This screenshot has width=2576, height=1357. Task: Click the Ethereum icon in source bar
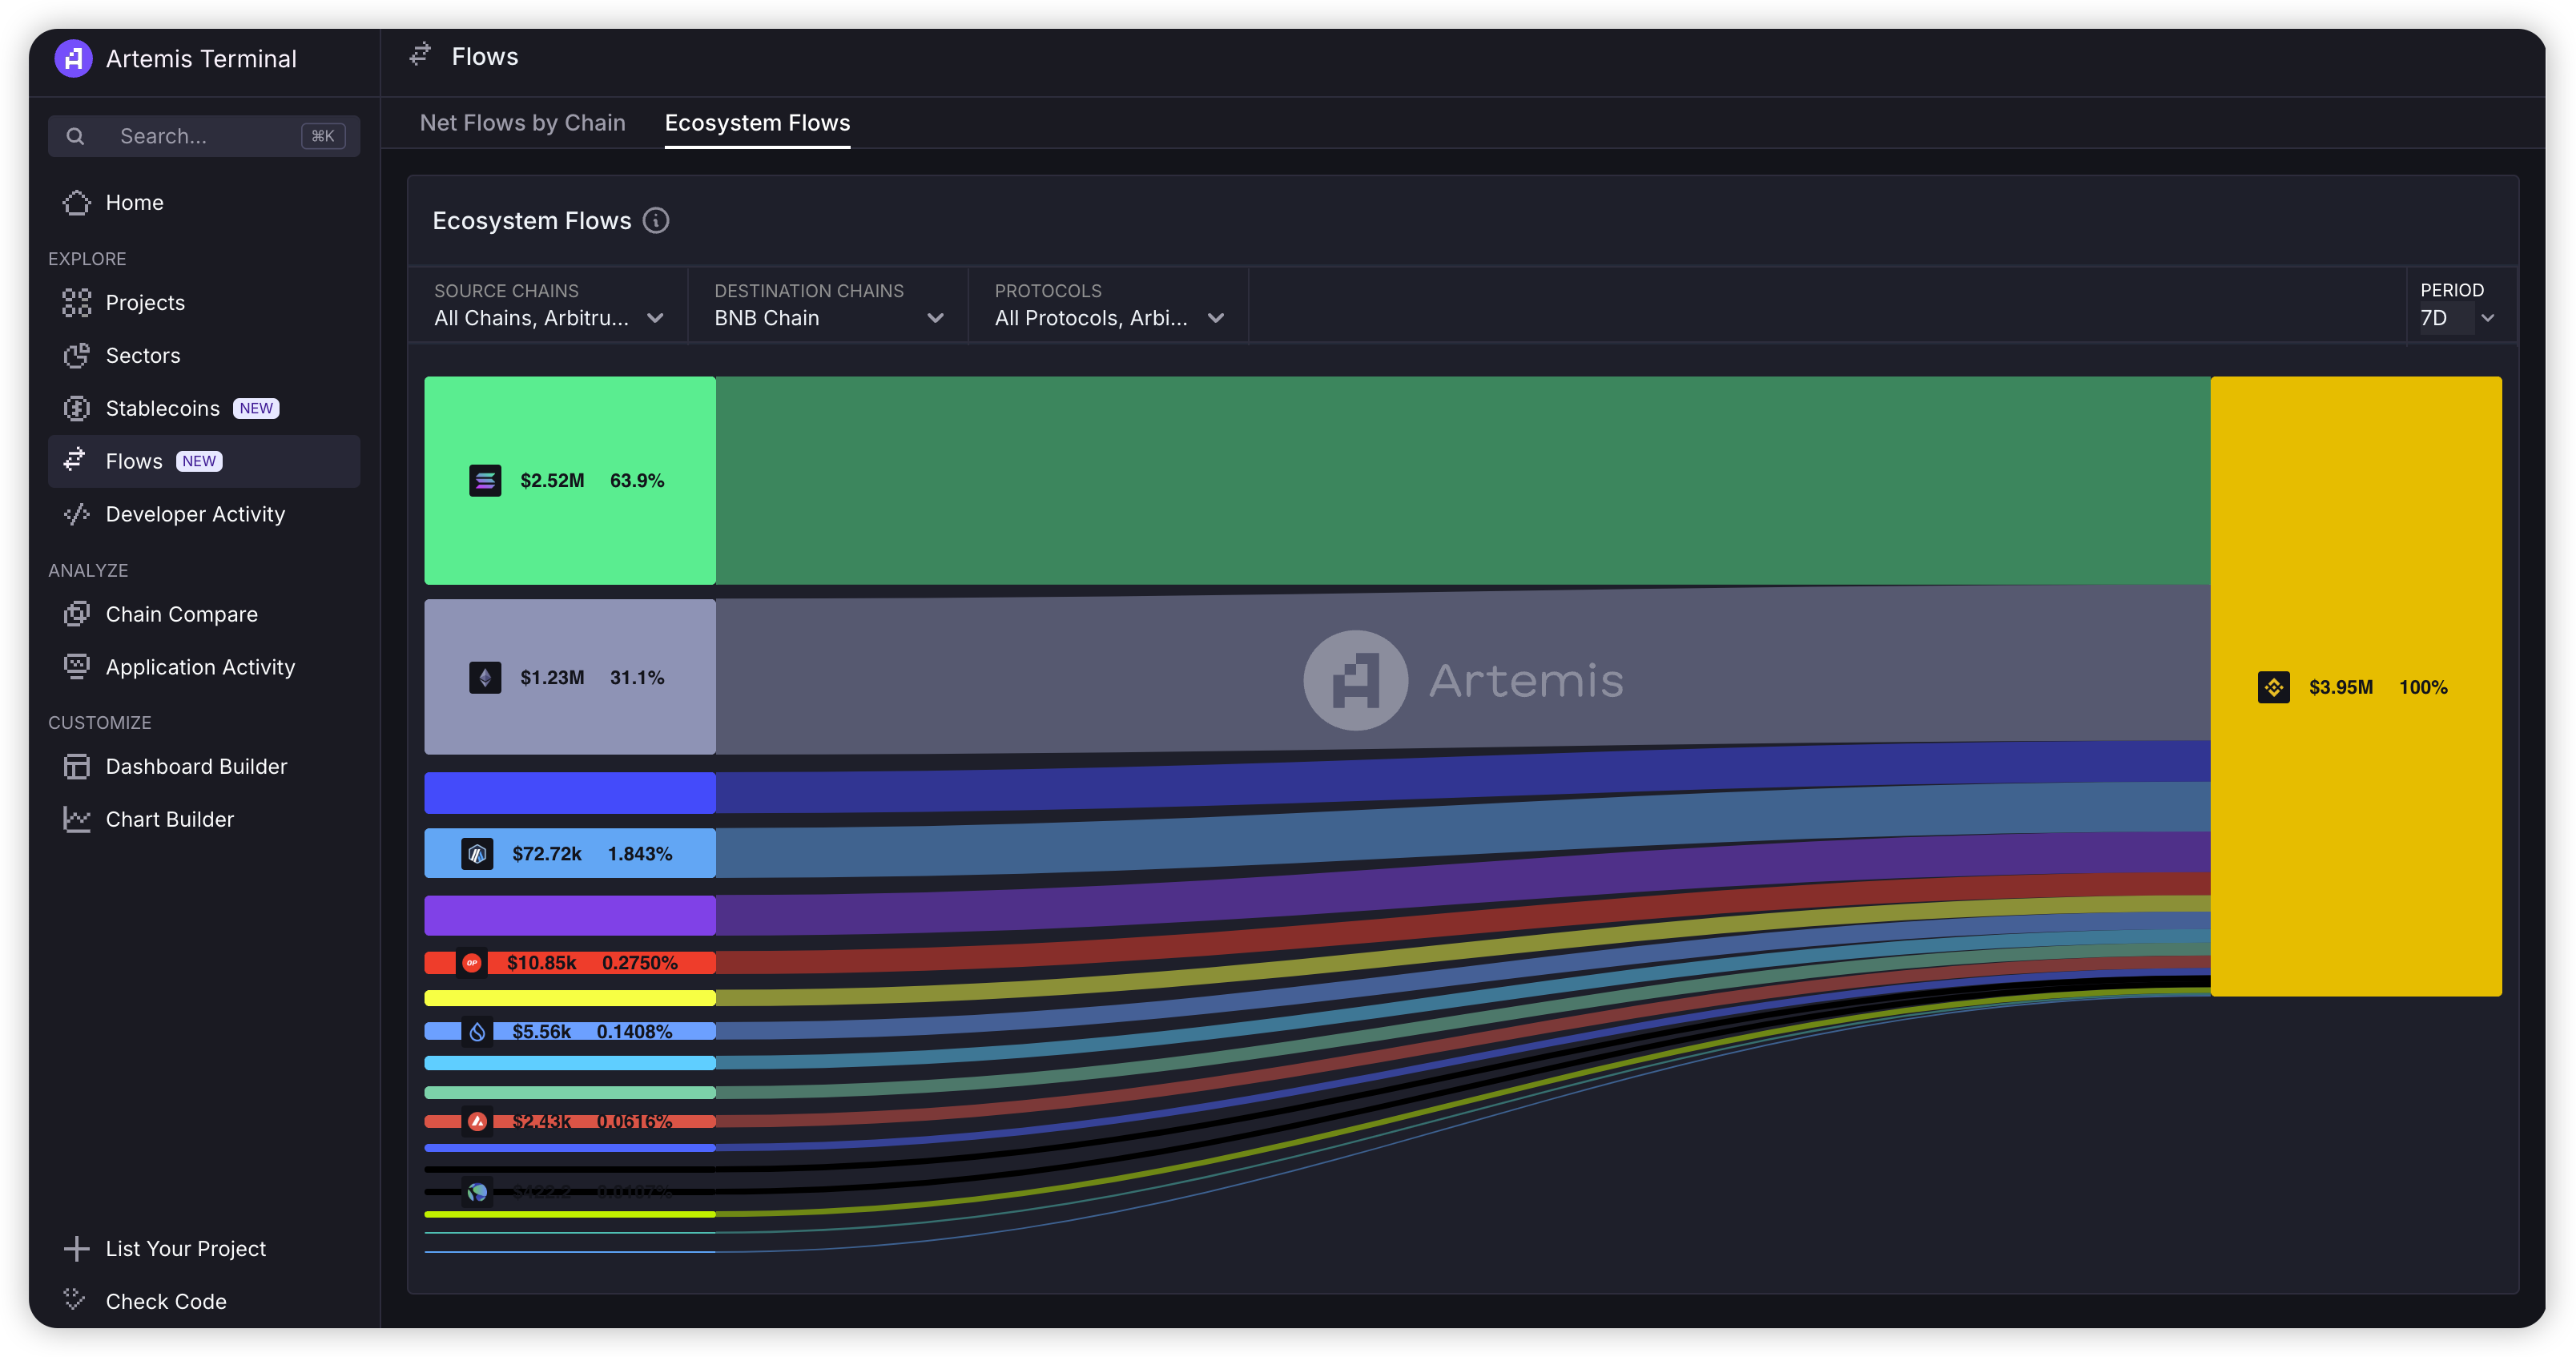click(x=485, y=678)
